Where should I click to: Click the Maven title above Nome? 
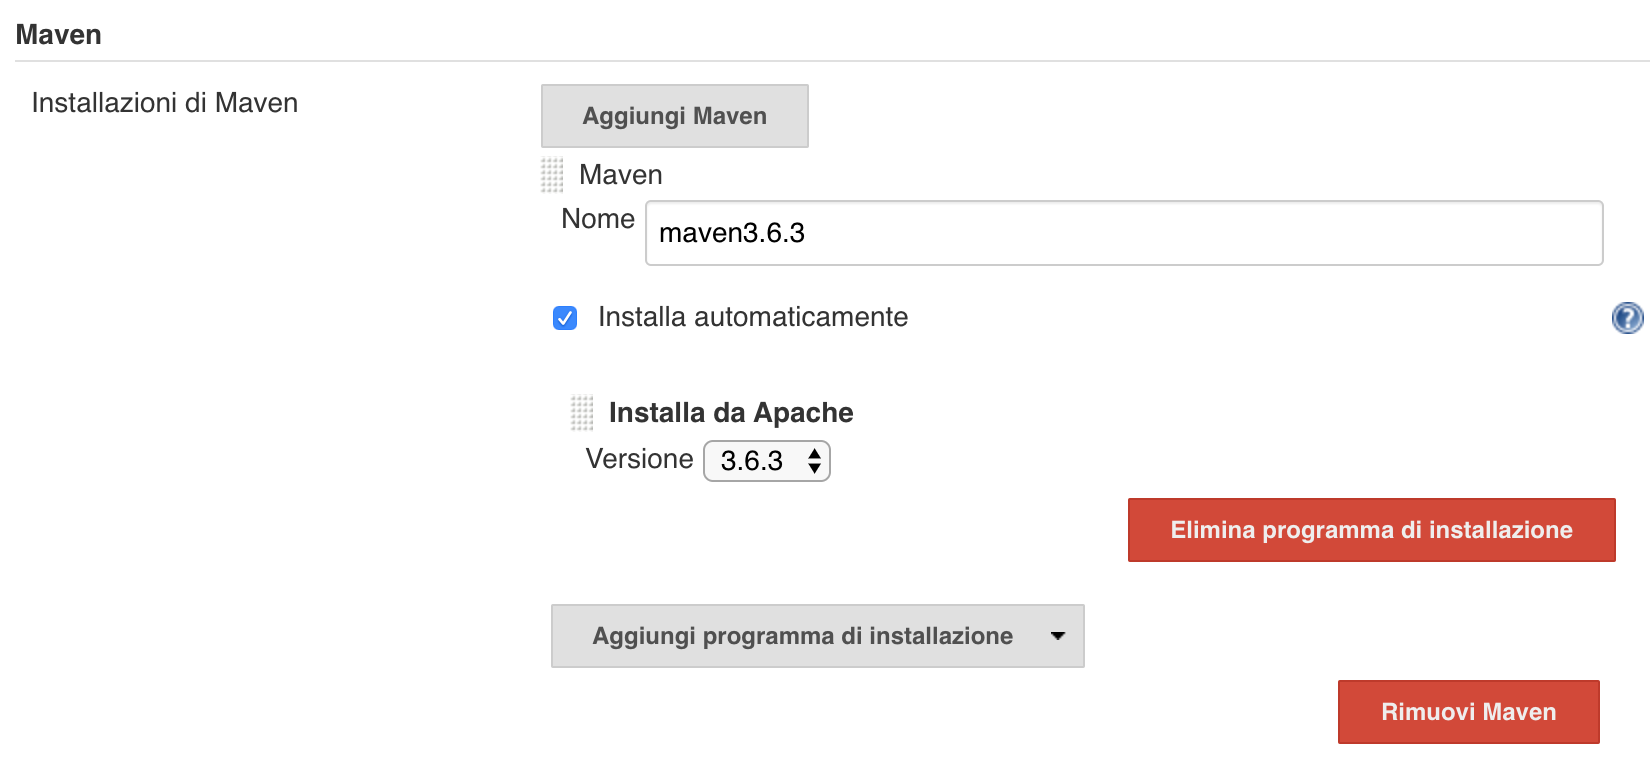click(x=621, y=175)
